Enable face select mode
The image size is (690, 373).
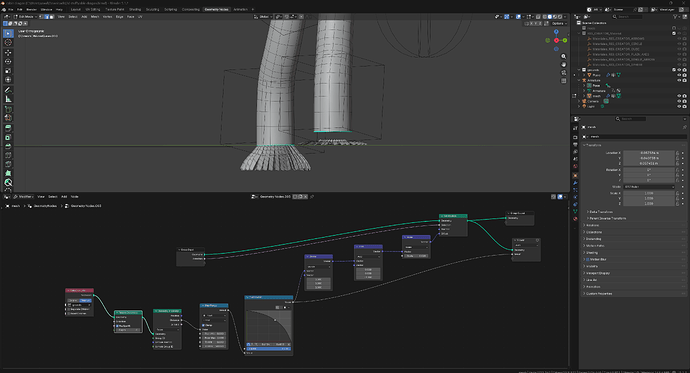[51, 17]
